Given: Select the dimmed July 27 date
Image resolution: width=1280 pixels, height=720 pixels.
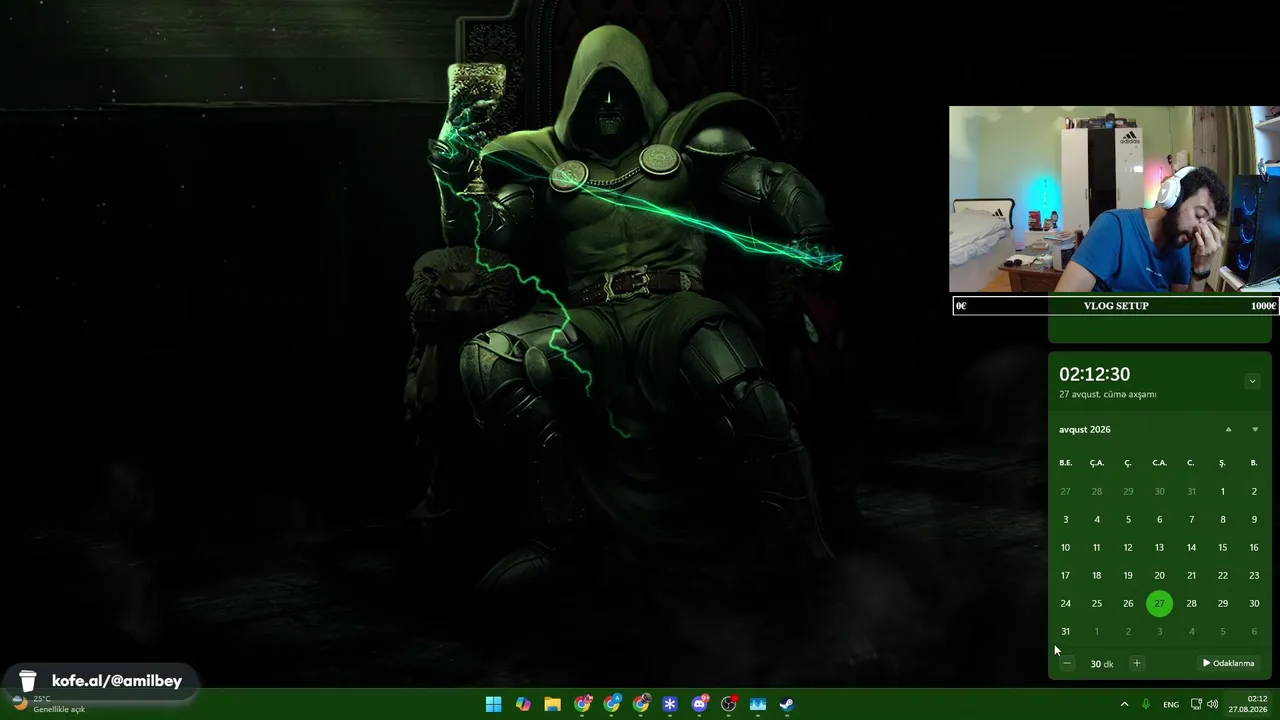Looking at the screenshot, I should click(1065, 491).
